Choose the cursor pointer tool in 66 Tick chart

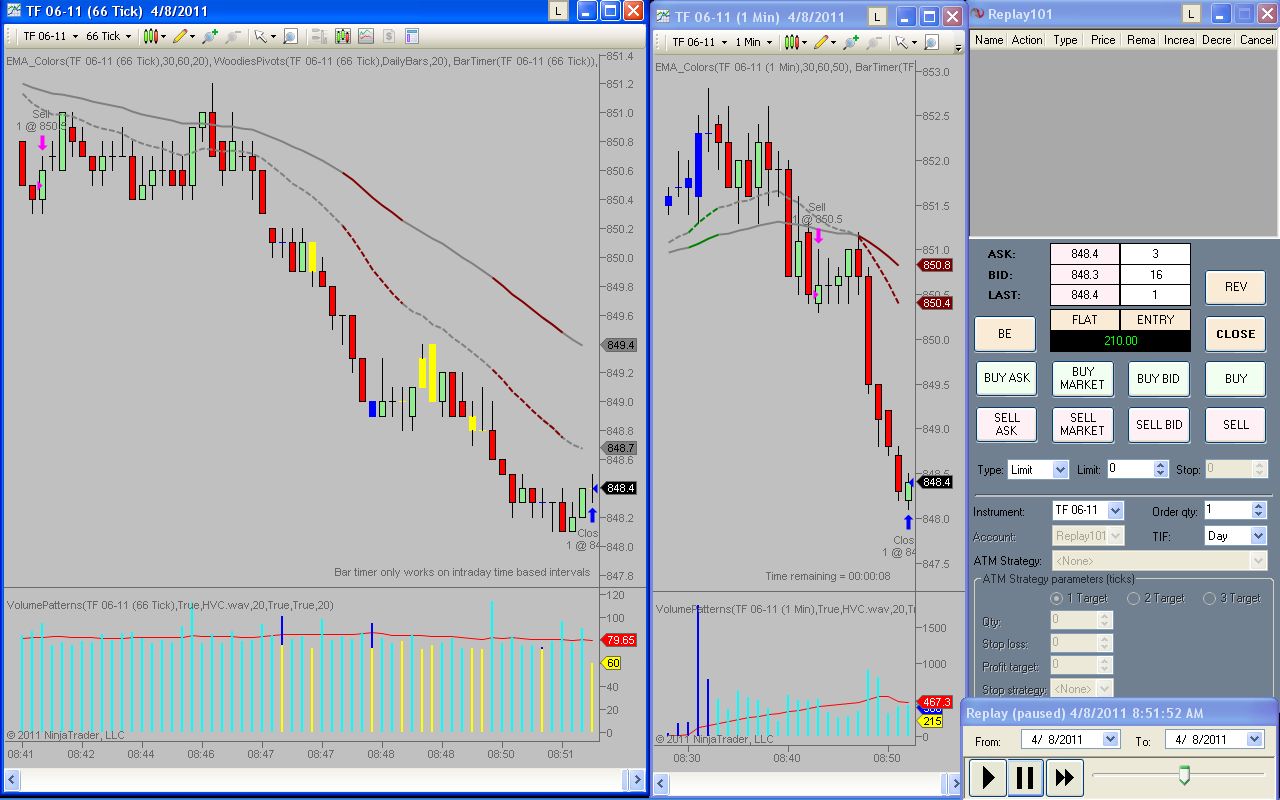(x=264, y=36)
